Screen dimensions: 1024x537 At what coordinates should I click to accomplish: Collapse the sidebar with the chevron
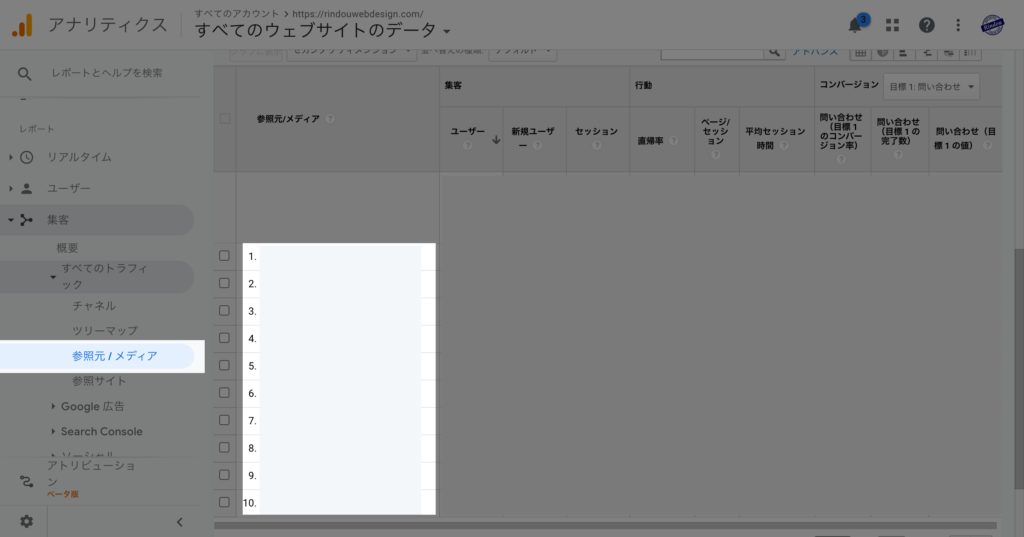click(x=180, y=522)
